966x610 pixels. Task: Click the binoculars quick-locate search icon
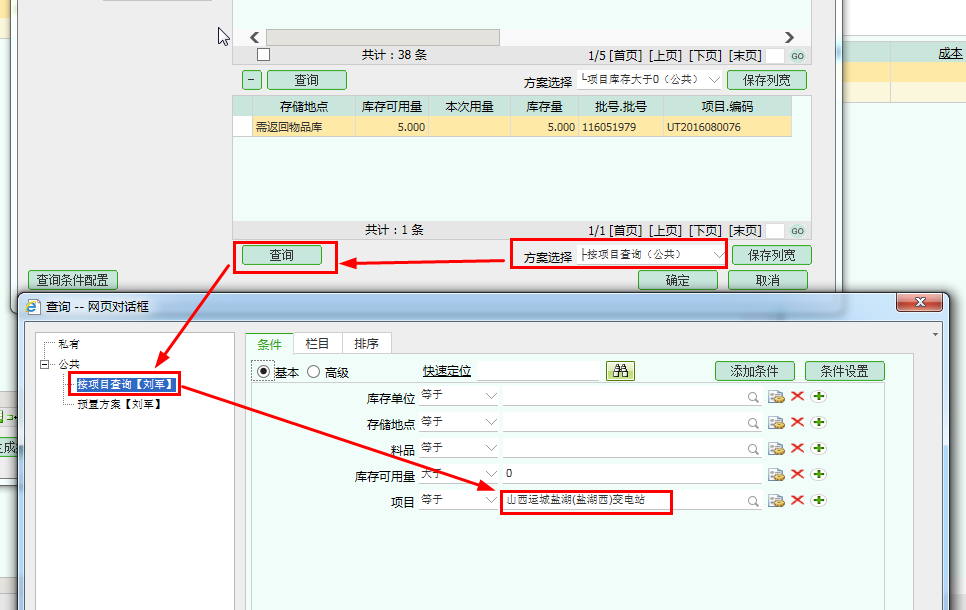pos(620,371)
